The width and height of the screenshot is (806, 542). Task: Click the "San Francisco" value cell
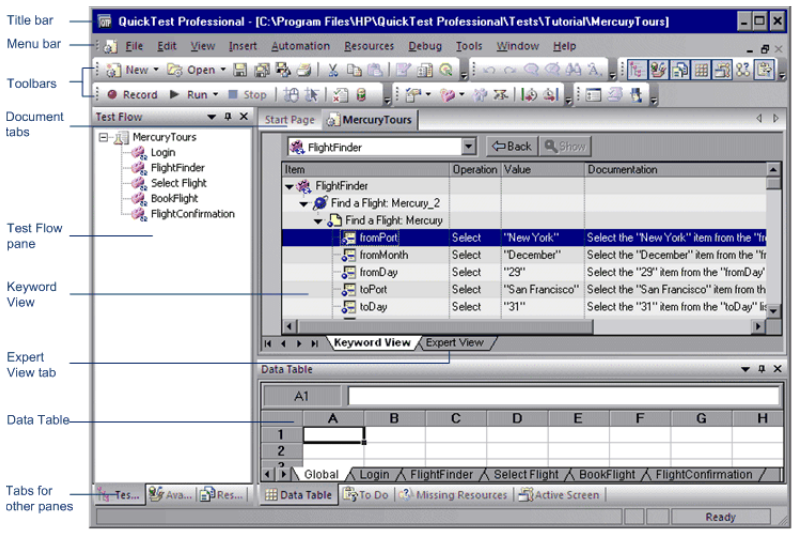542,290
